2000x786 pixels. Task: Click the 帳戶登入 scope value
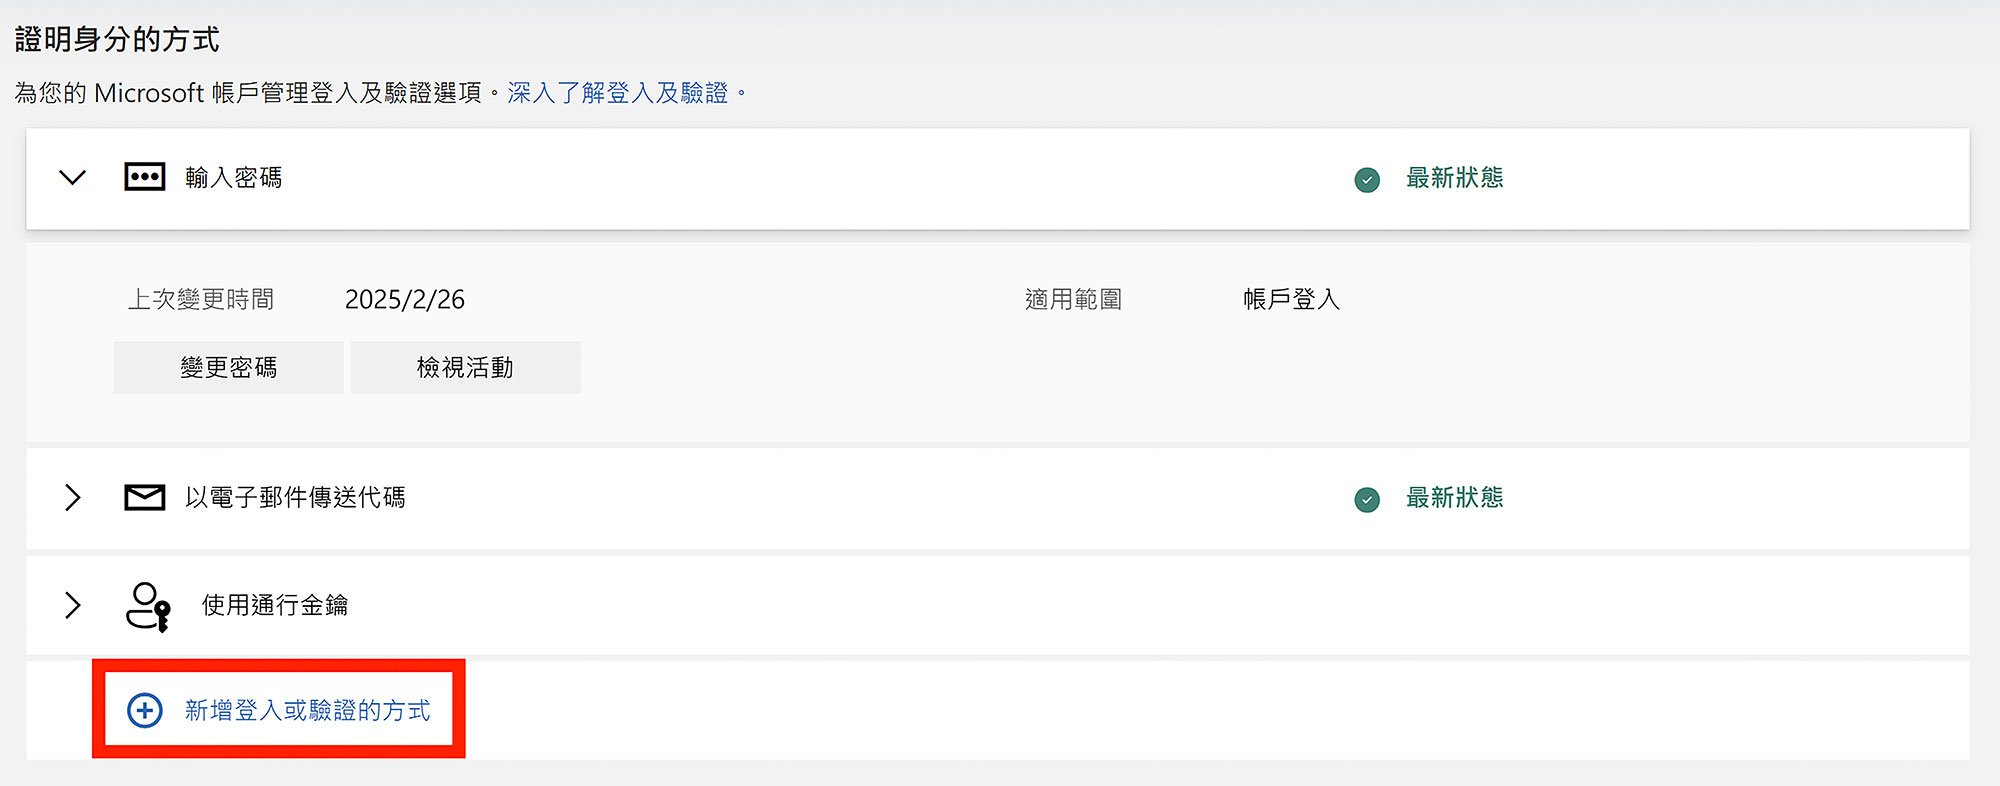click(1292, 299)
